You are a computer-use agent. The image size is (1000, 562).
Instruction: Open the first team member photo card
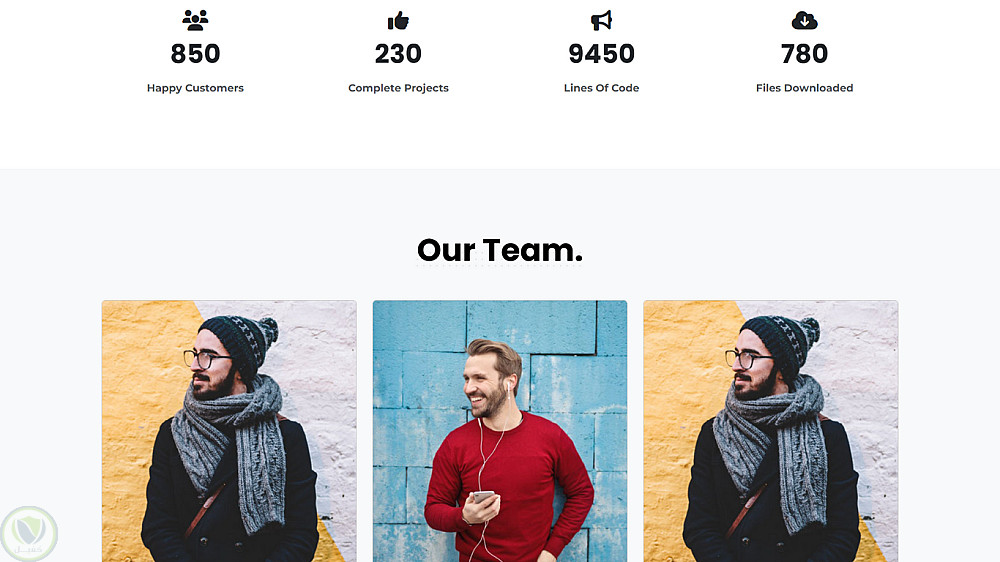pyautogui.click(x=229, y=431)
